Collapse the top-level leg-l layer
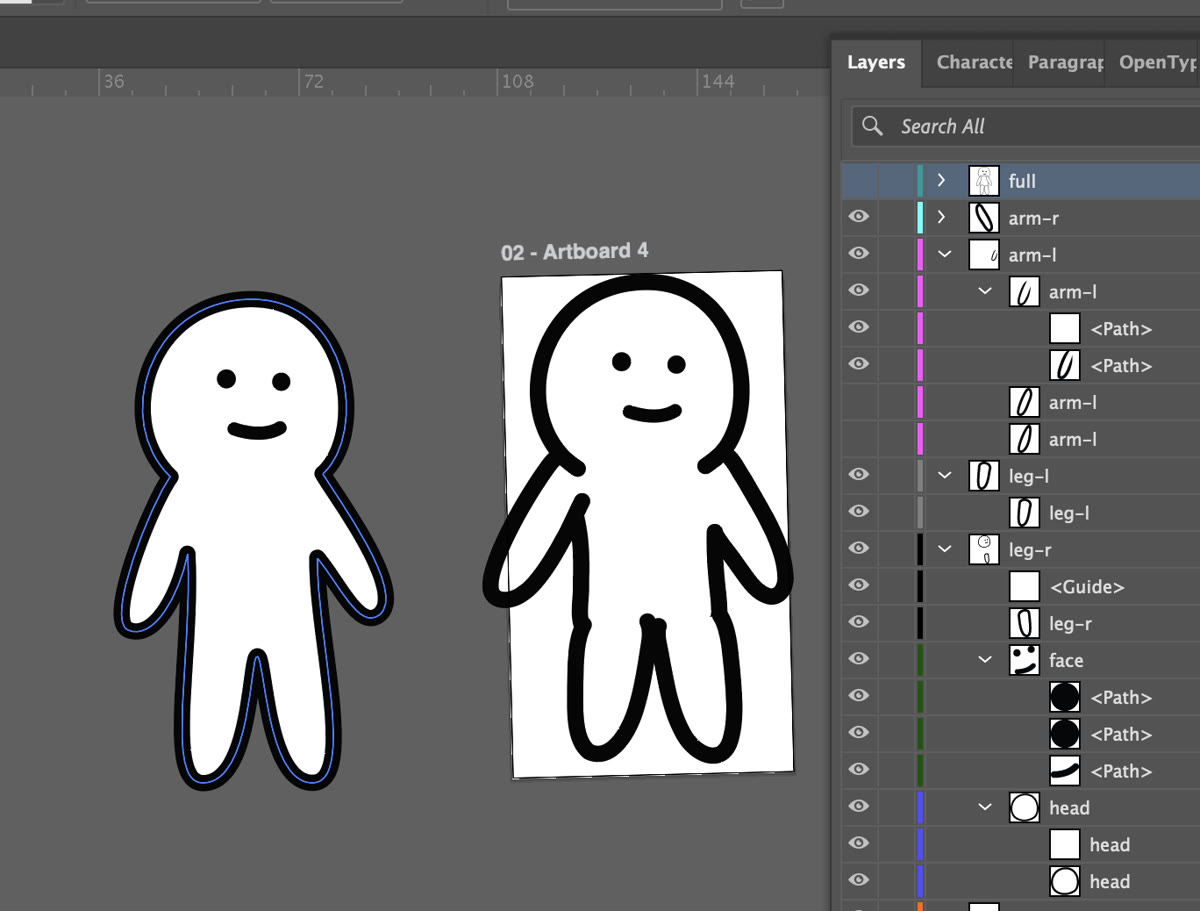Screen dimensions: 1200x911 (945, 476)
